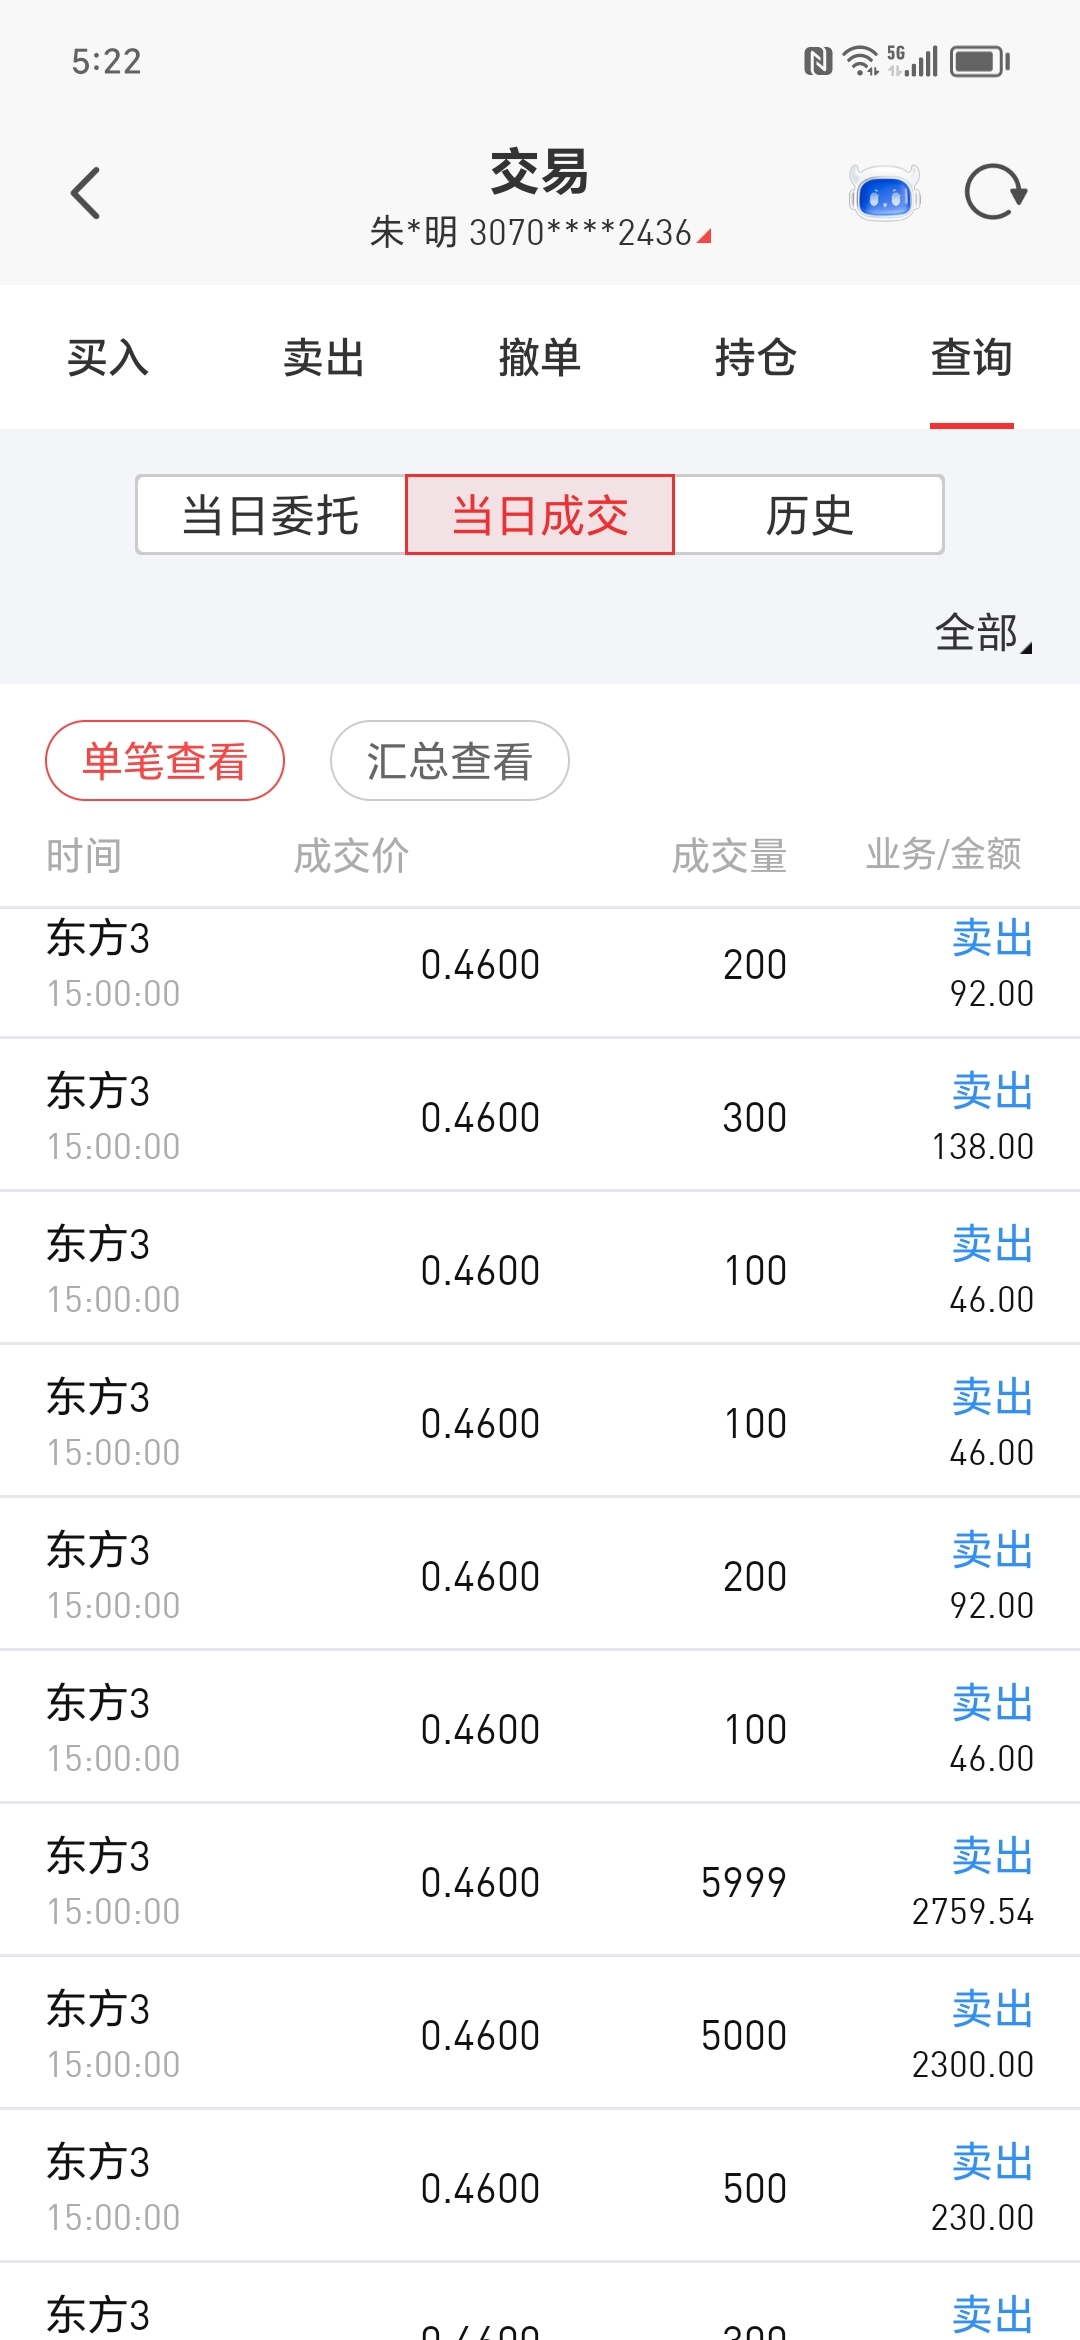Tap the Wi-Fi status icon

860,62
